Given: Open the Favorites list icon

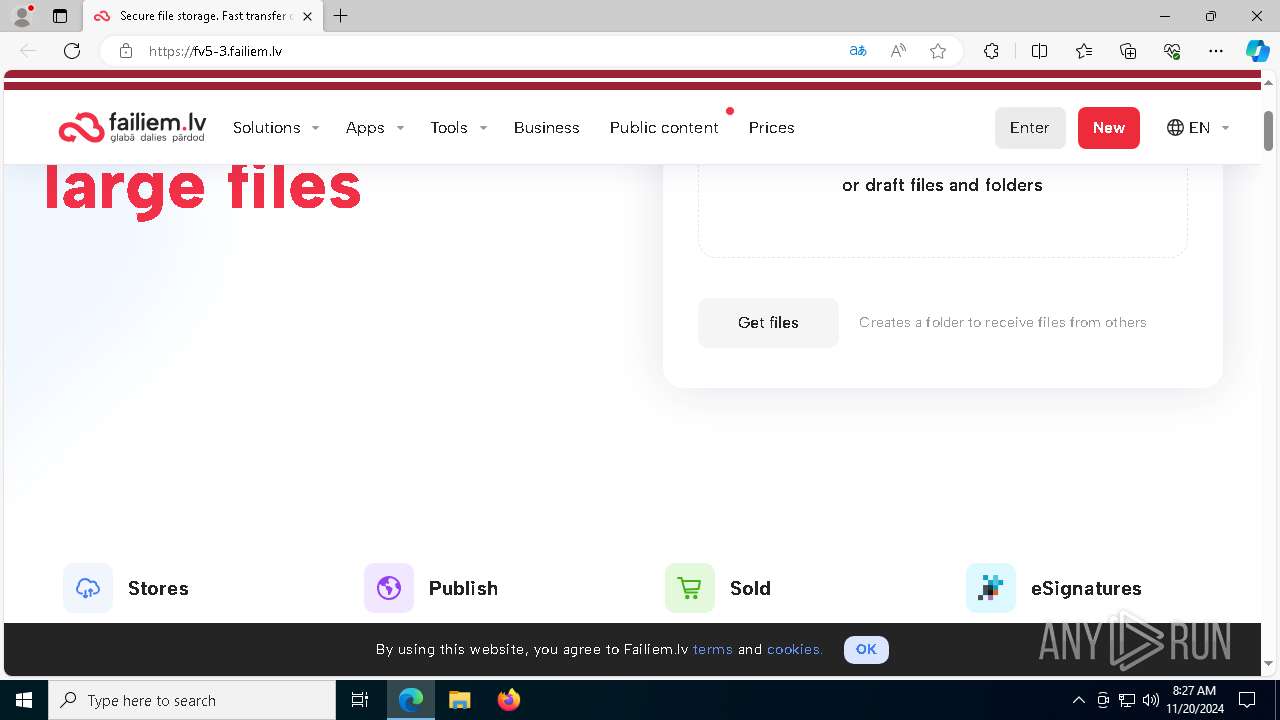Looking at the screenshot, I should point(1084,51).
